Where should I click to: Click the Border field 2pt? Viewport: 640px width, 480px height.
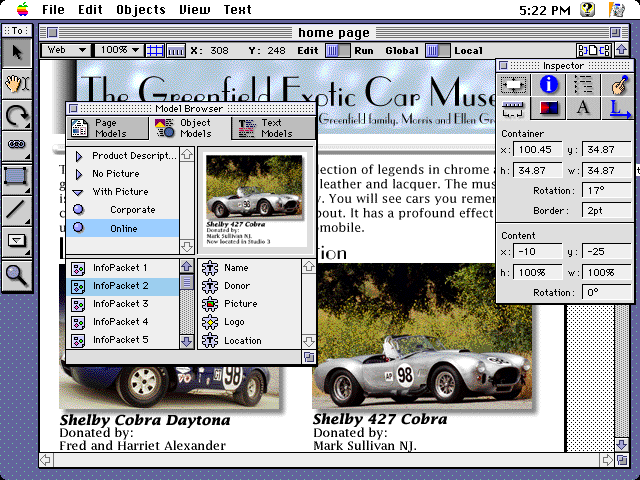pos(607,211)
